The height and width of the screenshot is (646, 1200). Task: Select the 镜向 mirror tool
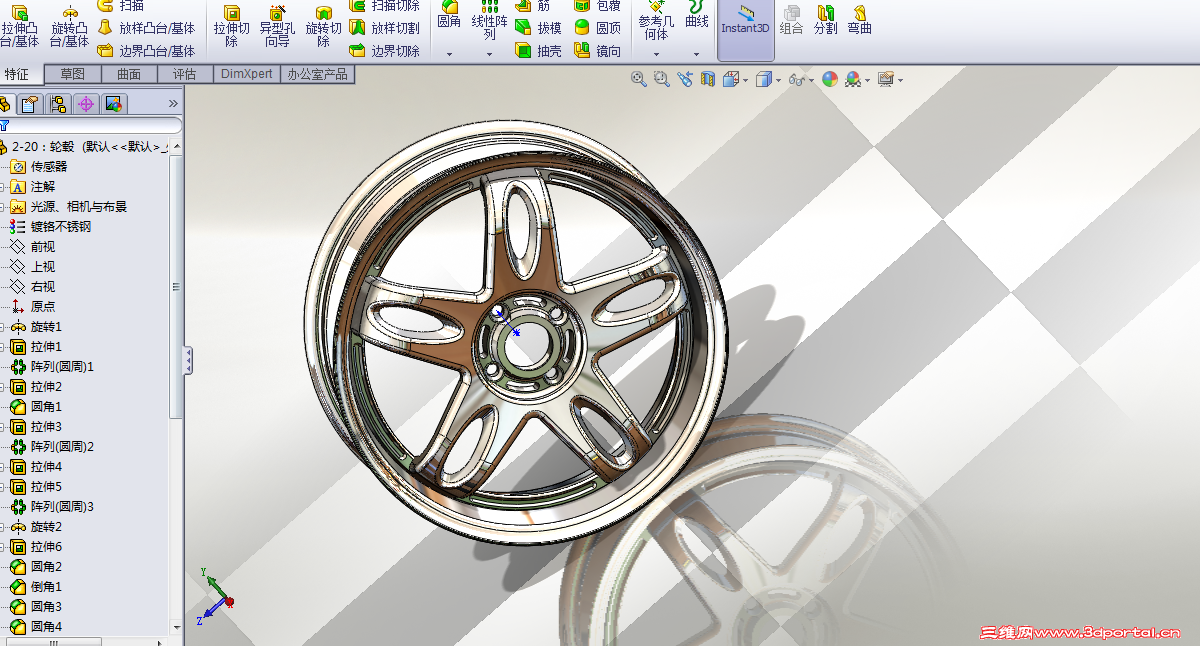tap(598, 51)
